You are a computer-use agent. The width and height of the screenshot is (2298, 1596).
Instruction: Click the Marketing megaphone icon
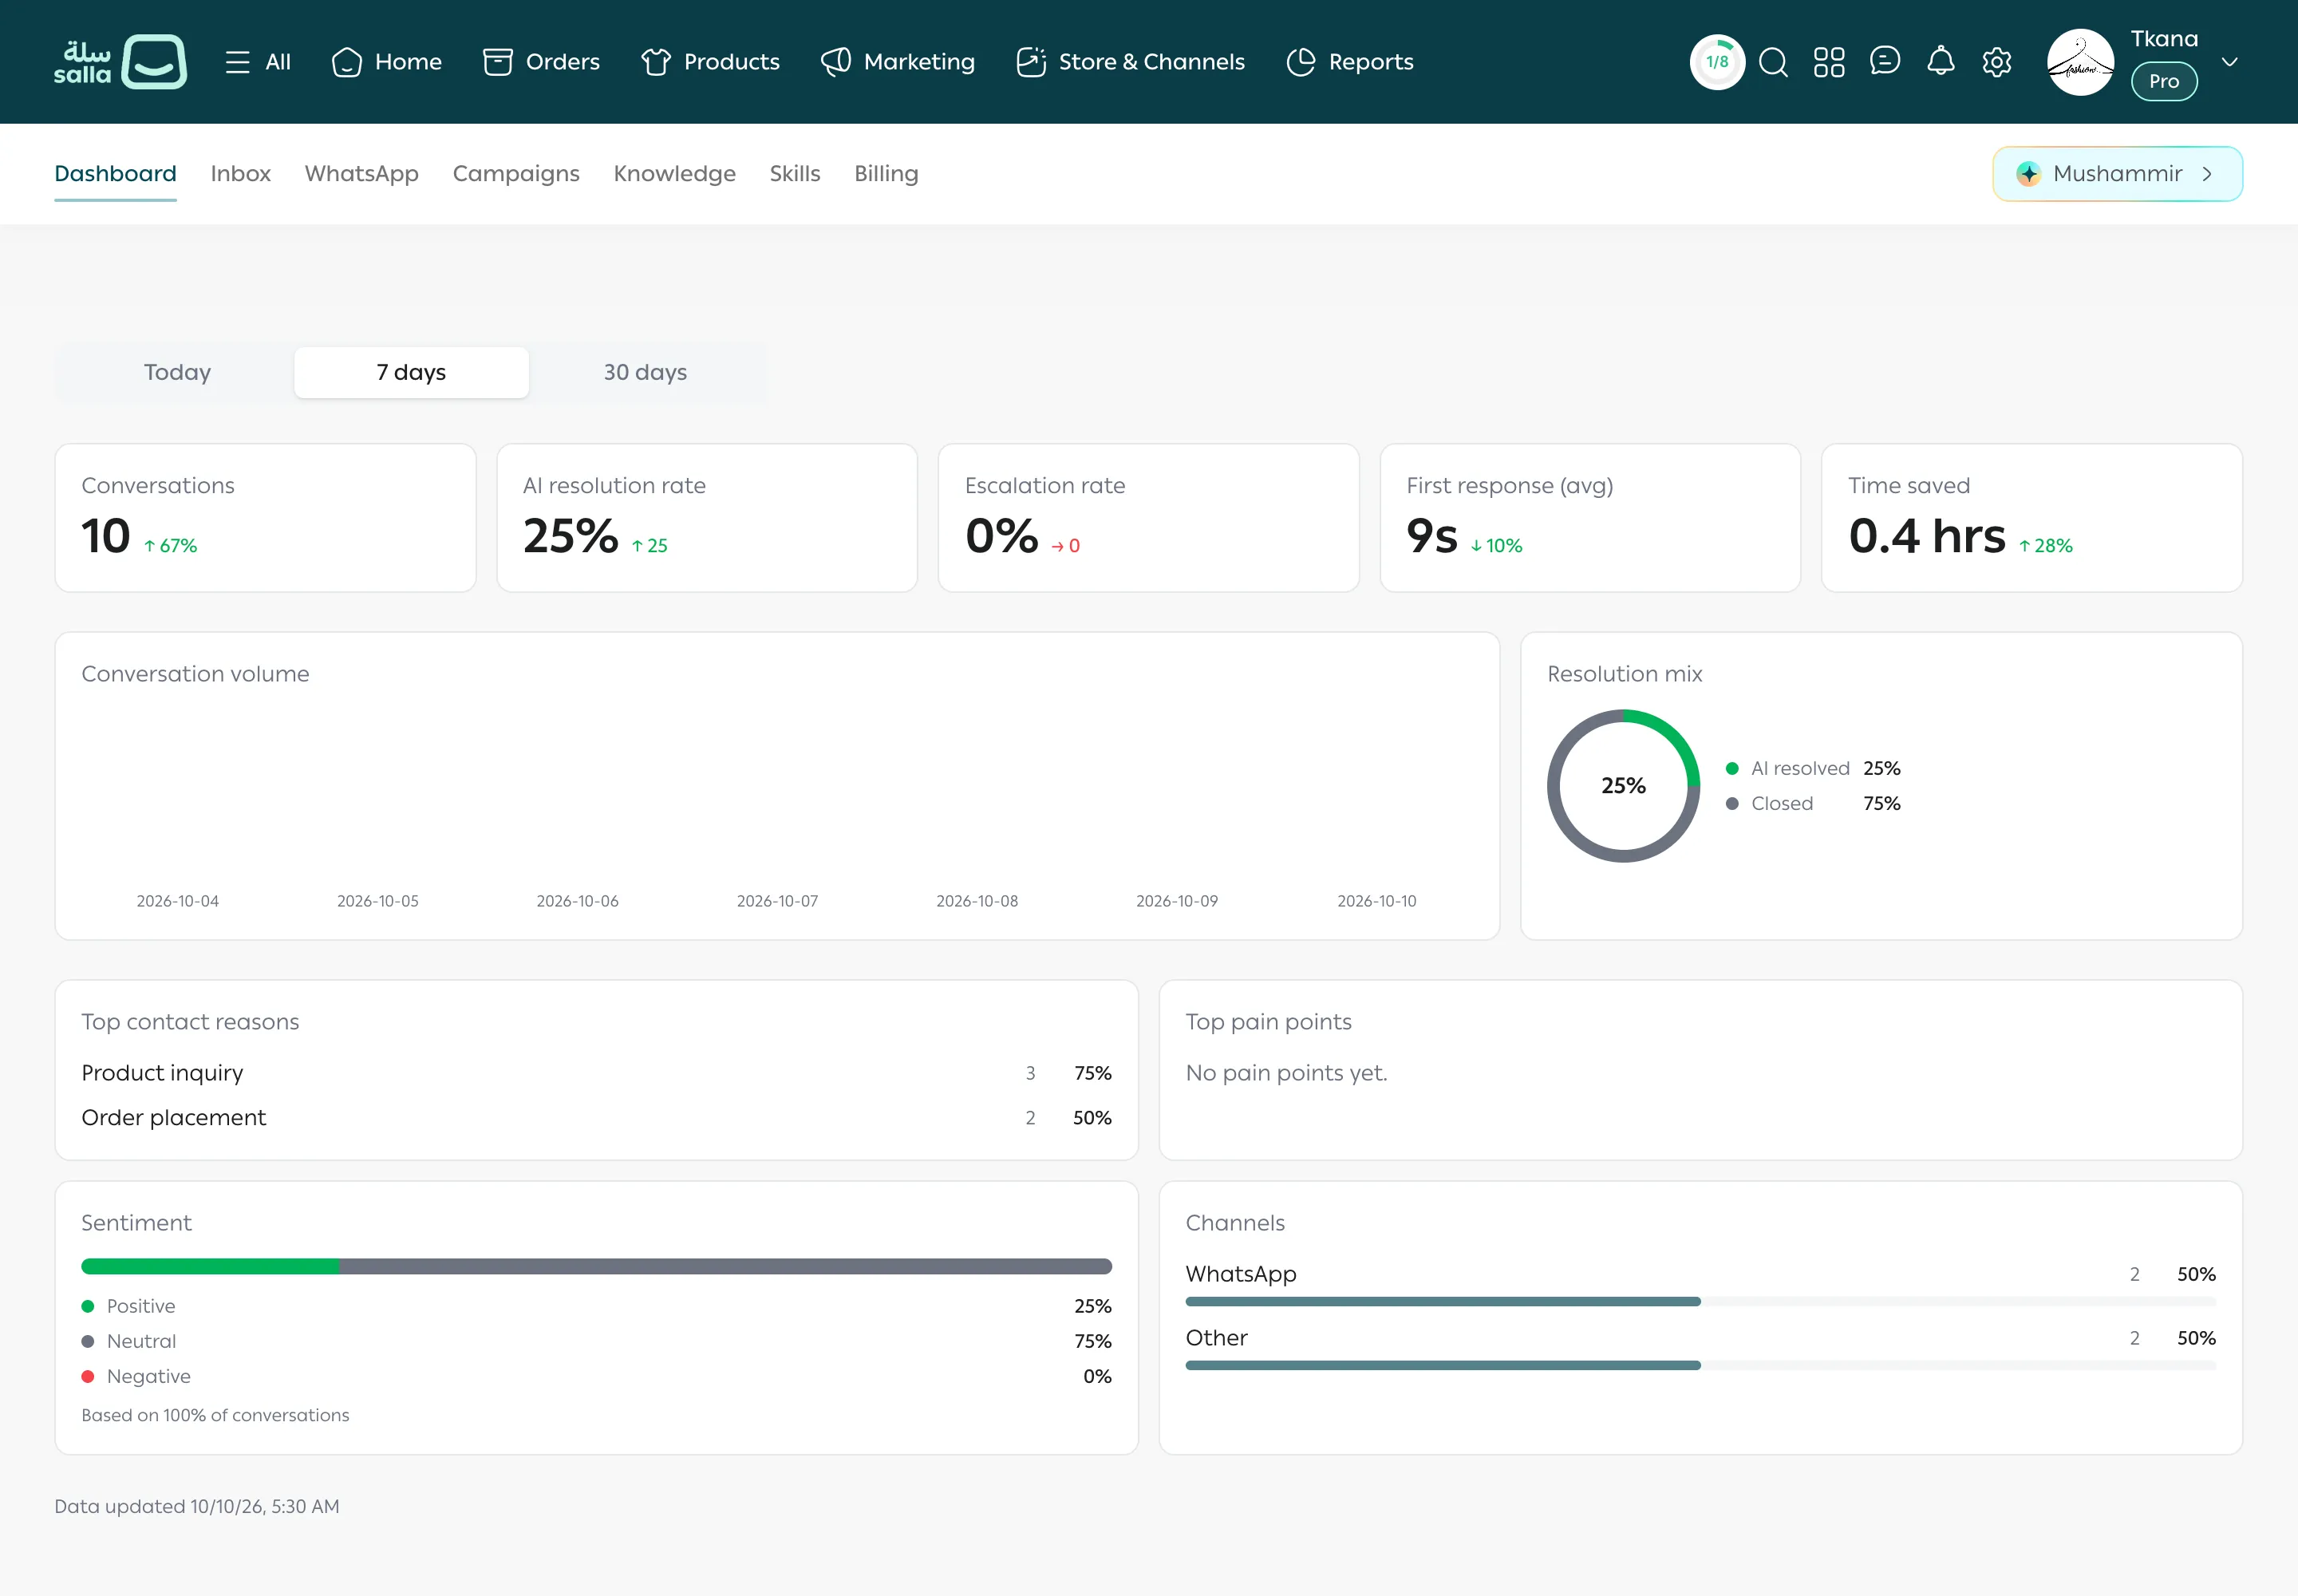click(x=835, y=62)
